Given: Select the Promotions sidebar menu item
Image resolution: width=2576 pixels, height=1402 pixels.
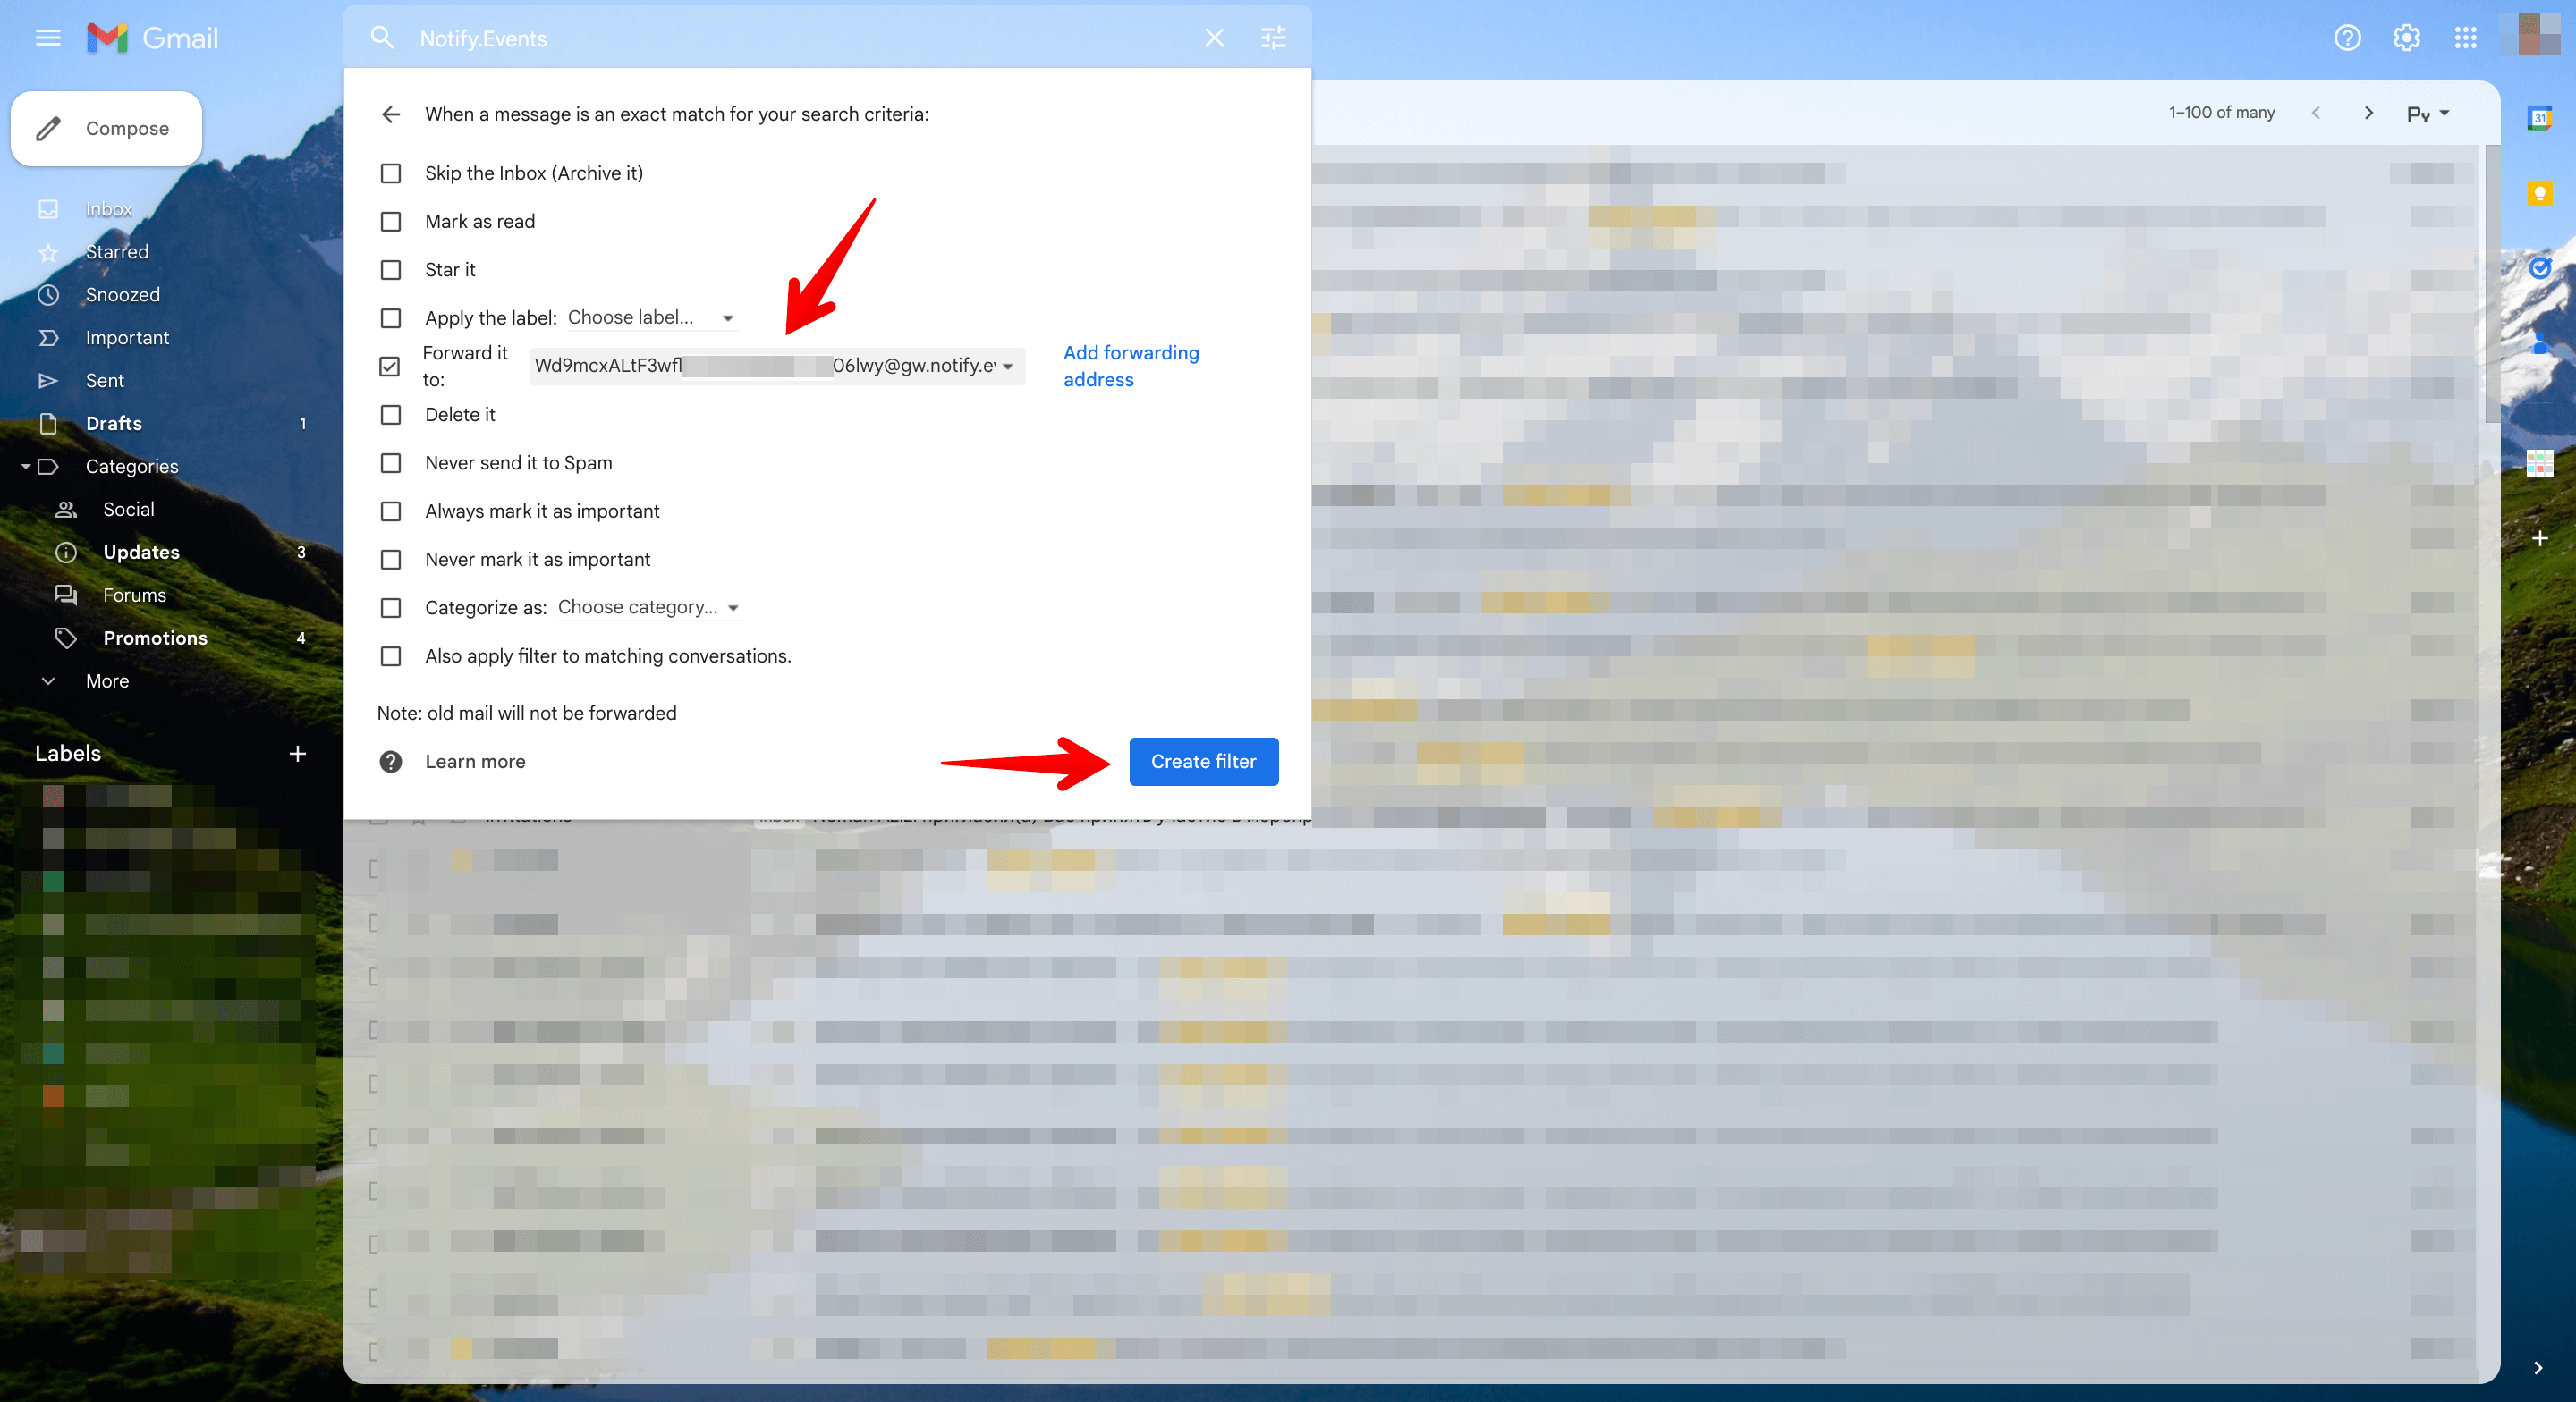Looking at the screenshot, I should 154,638.
